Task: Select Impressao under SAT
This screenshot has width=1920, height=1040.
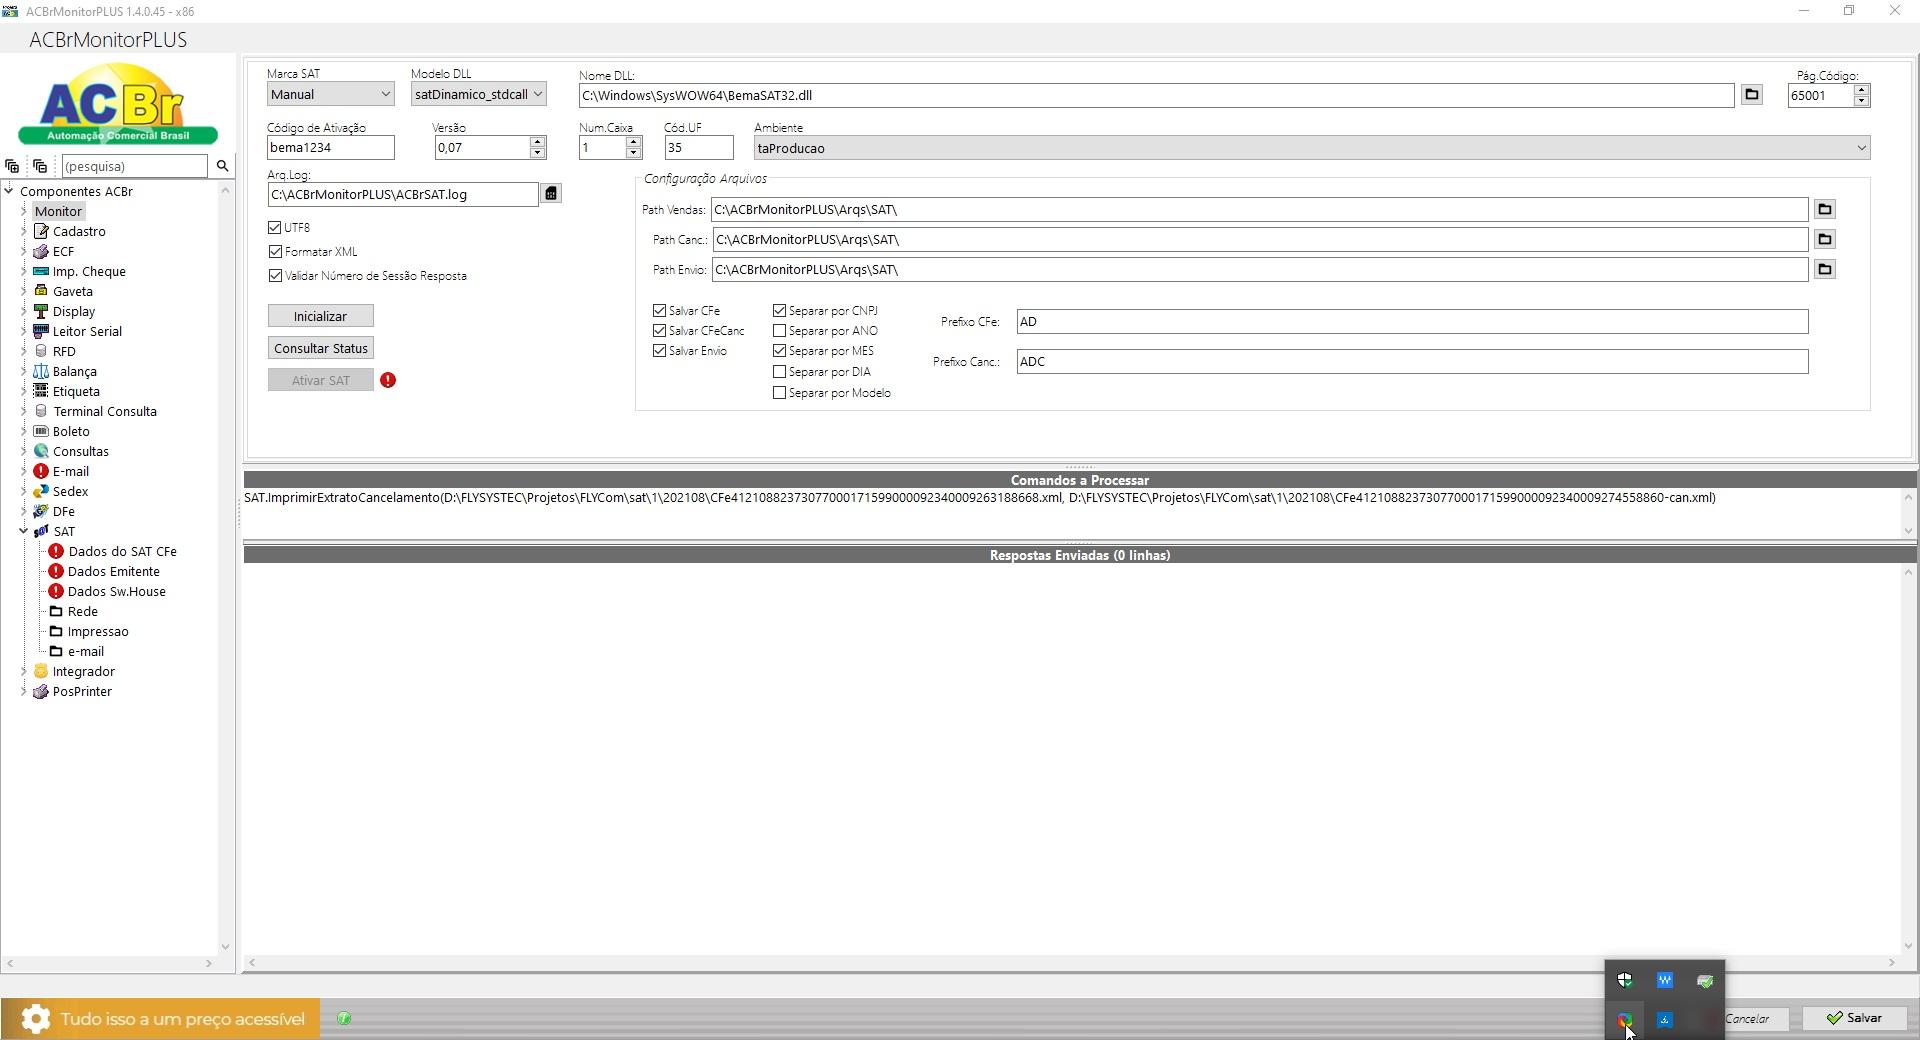Action: coord(97,631)
